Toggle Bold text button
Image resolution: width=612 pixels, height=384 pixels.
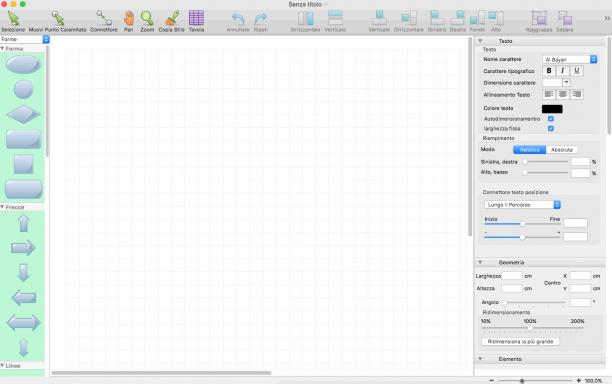click(x=549, y=71)
